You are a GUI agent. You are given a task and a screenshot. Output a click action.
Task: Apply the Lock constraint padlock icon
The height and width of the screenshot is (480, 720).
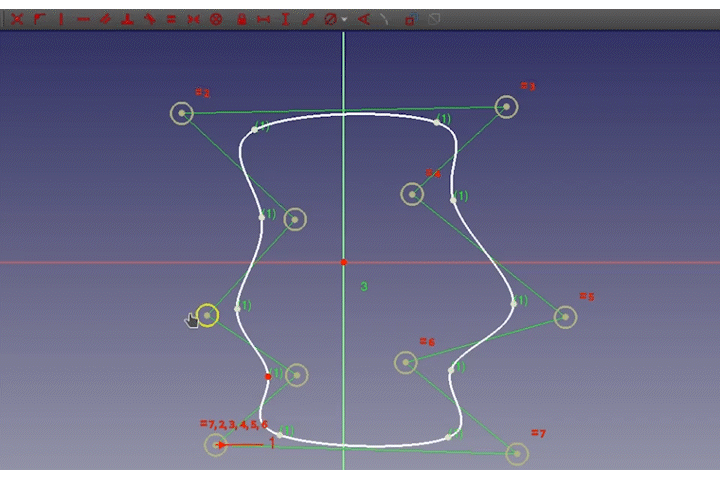click(x=242, y=18)
